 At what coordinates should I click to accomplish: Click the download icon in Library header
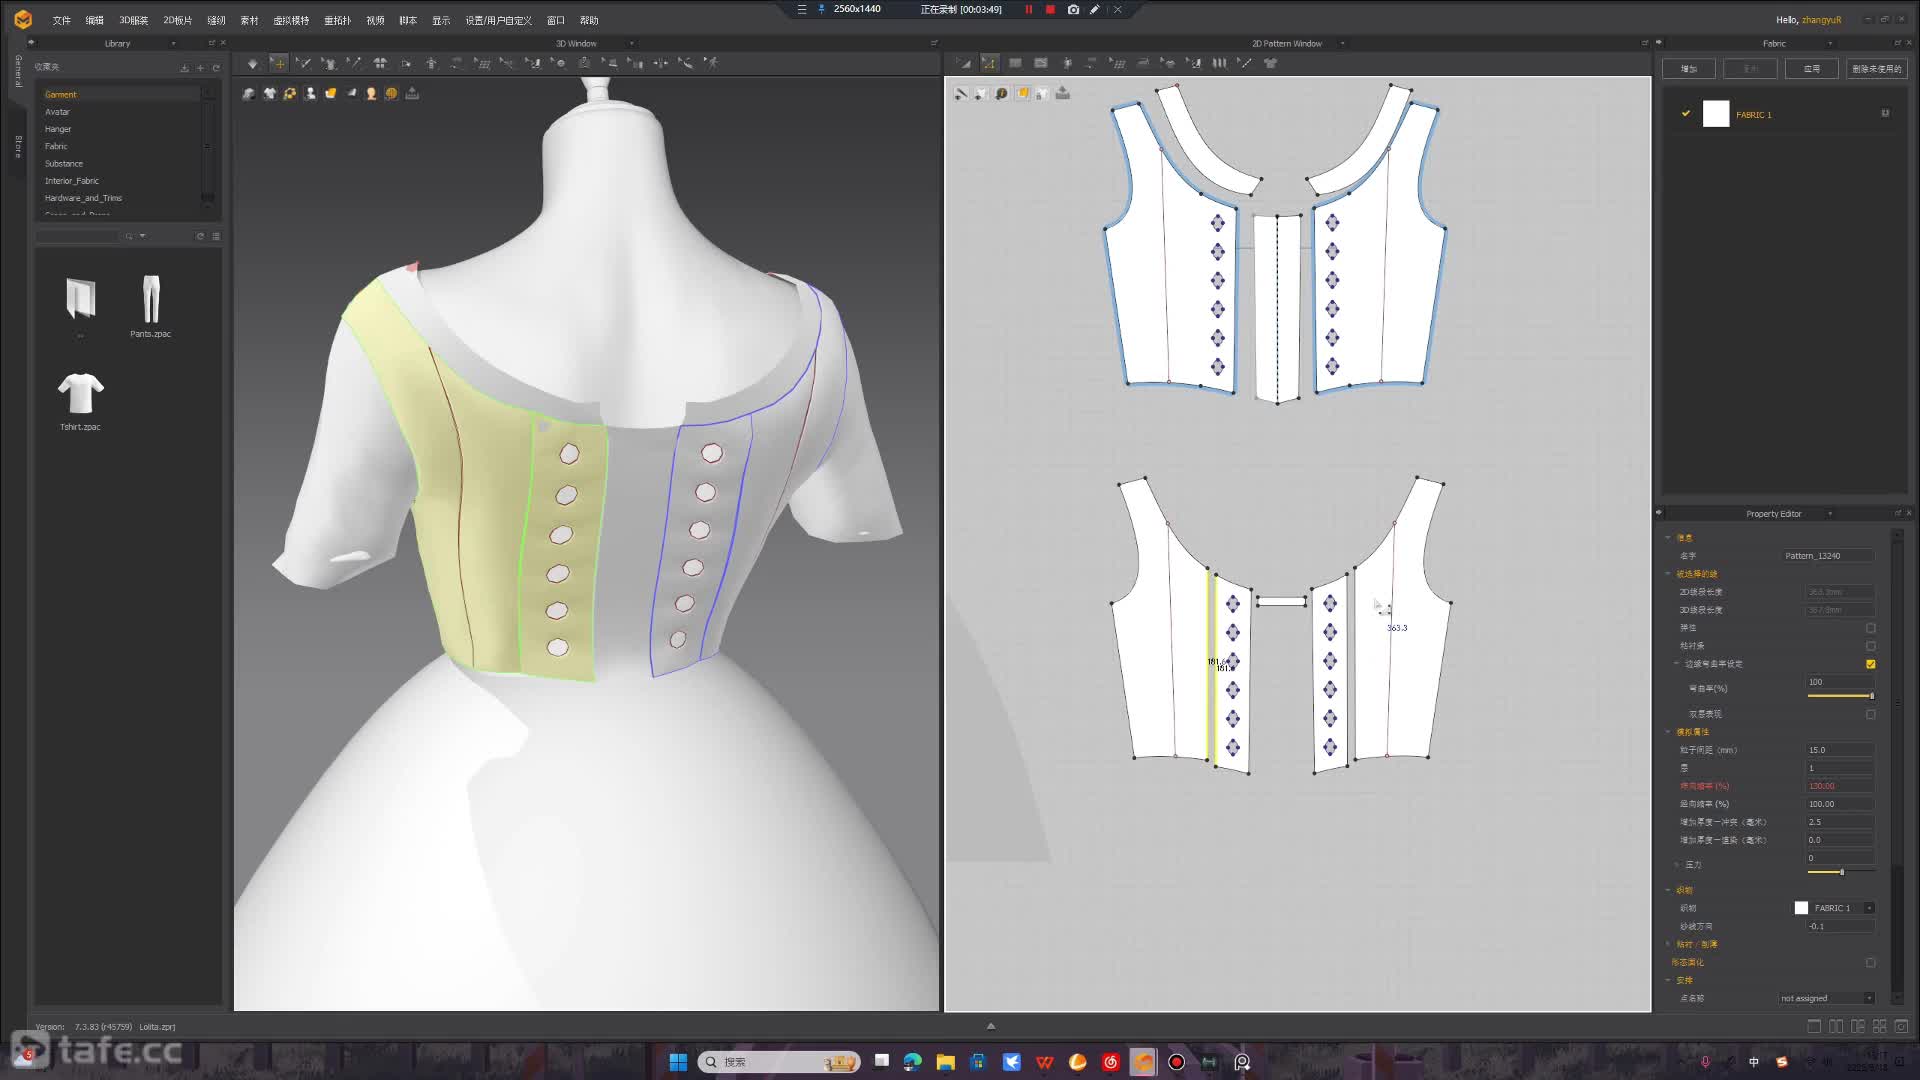coord(184,67)
